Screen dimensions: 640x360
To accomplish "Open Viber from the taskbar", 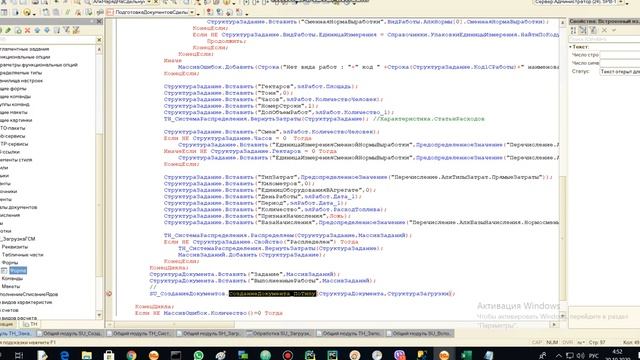I will [400, 355].
